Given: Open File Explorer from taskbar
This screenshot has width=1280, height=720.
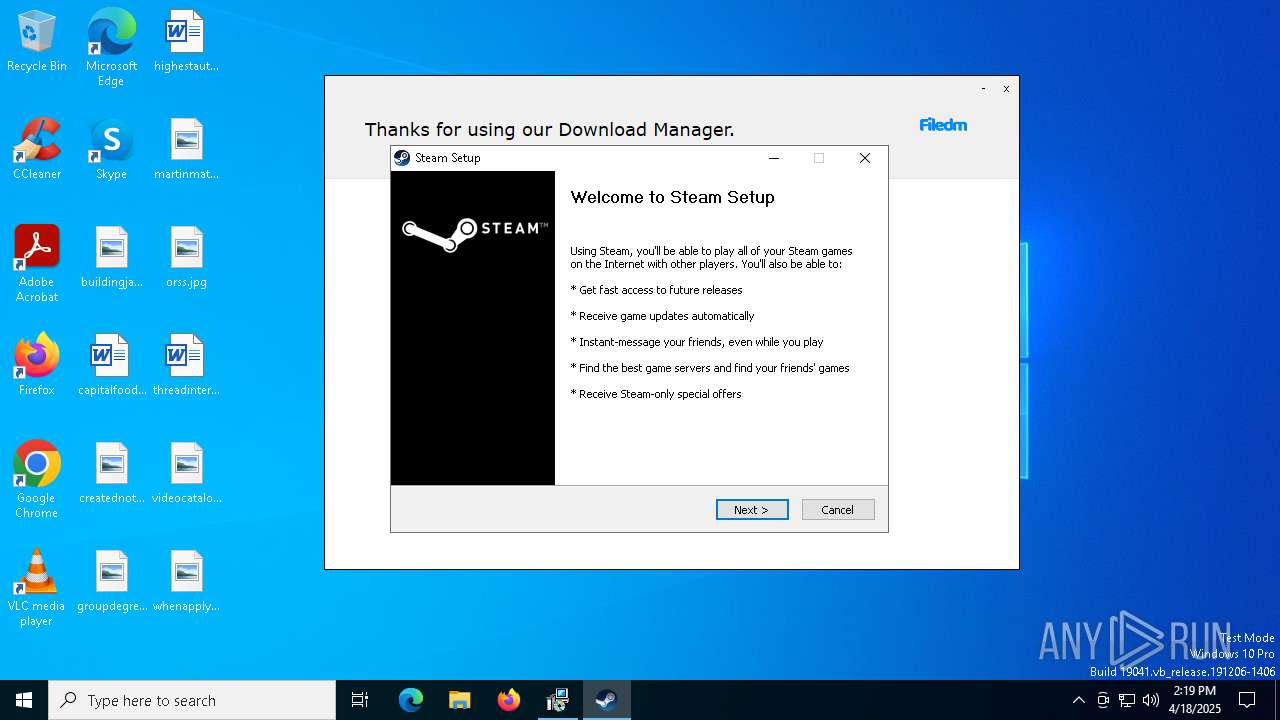Looking at the screenshot, I should click(x=459, y=700).
